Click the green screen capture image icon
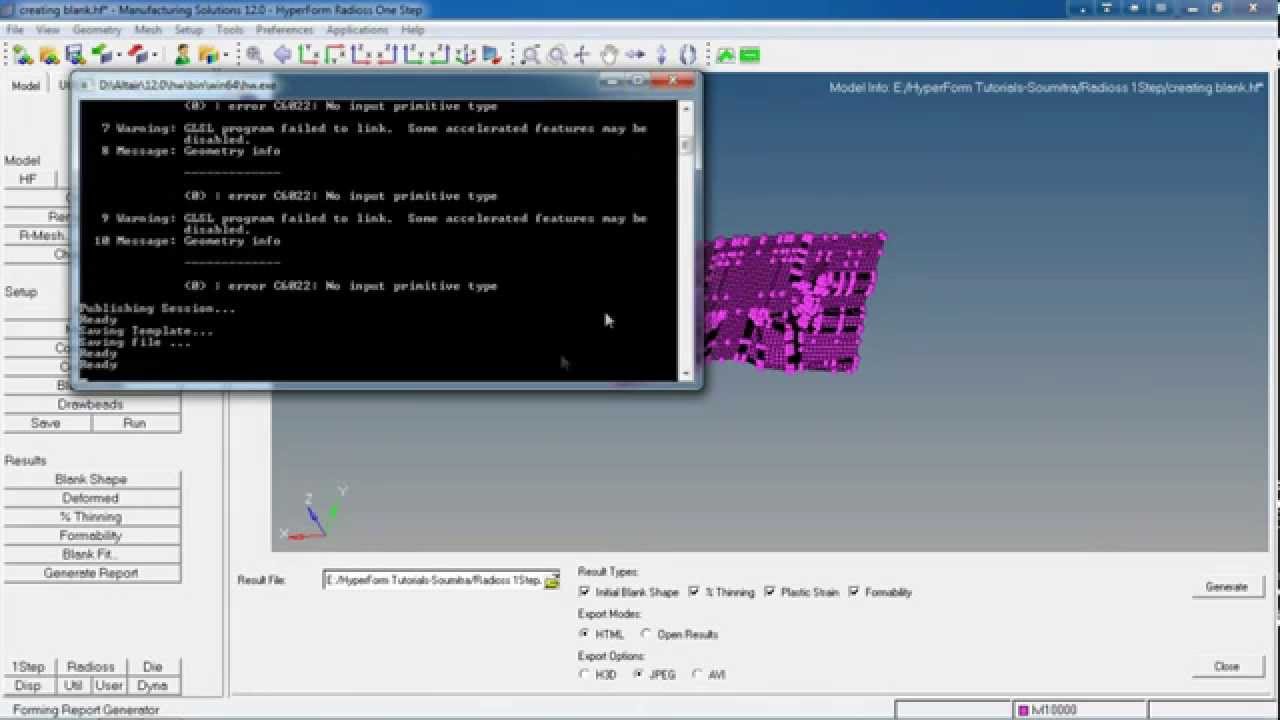Screen dimensions: 1280x720 click(725, 54)
